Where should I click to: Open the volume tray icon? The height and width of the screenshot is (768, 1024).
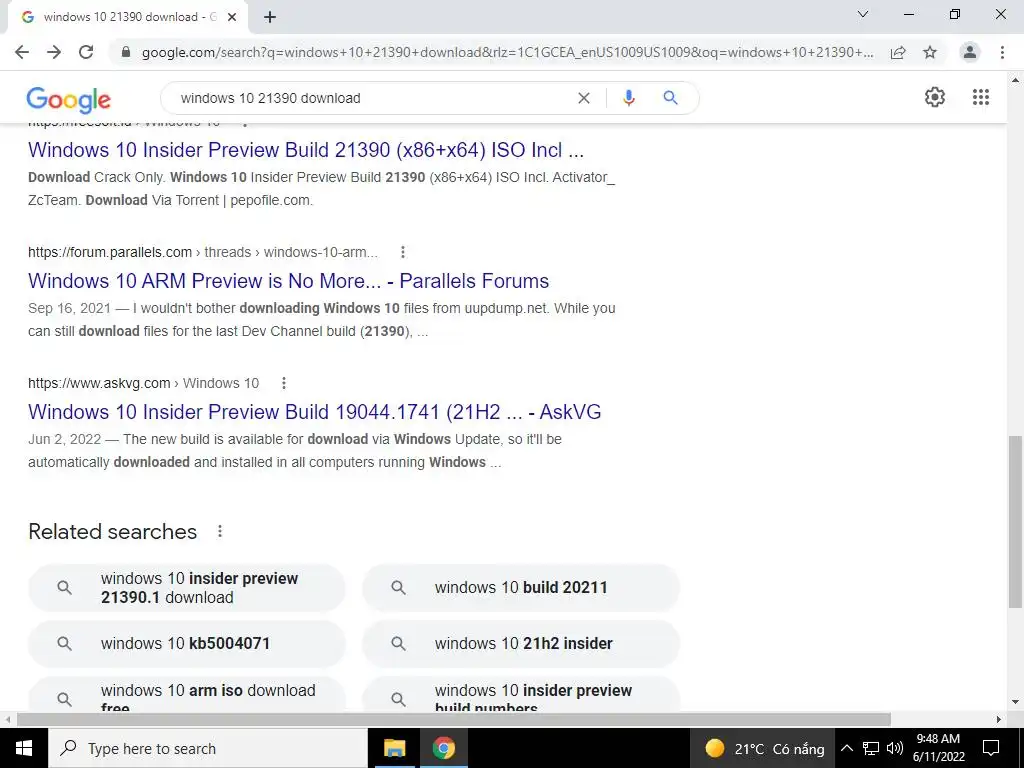tap(895, 748)
